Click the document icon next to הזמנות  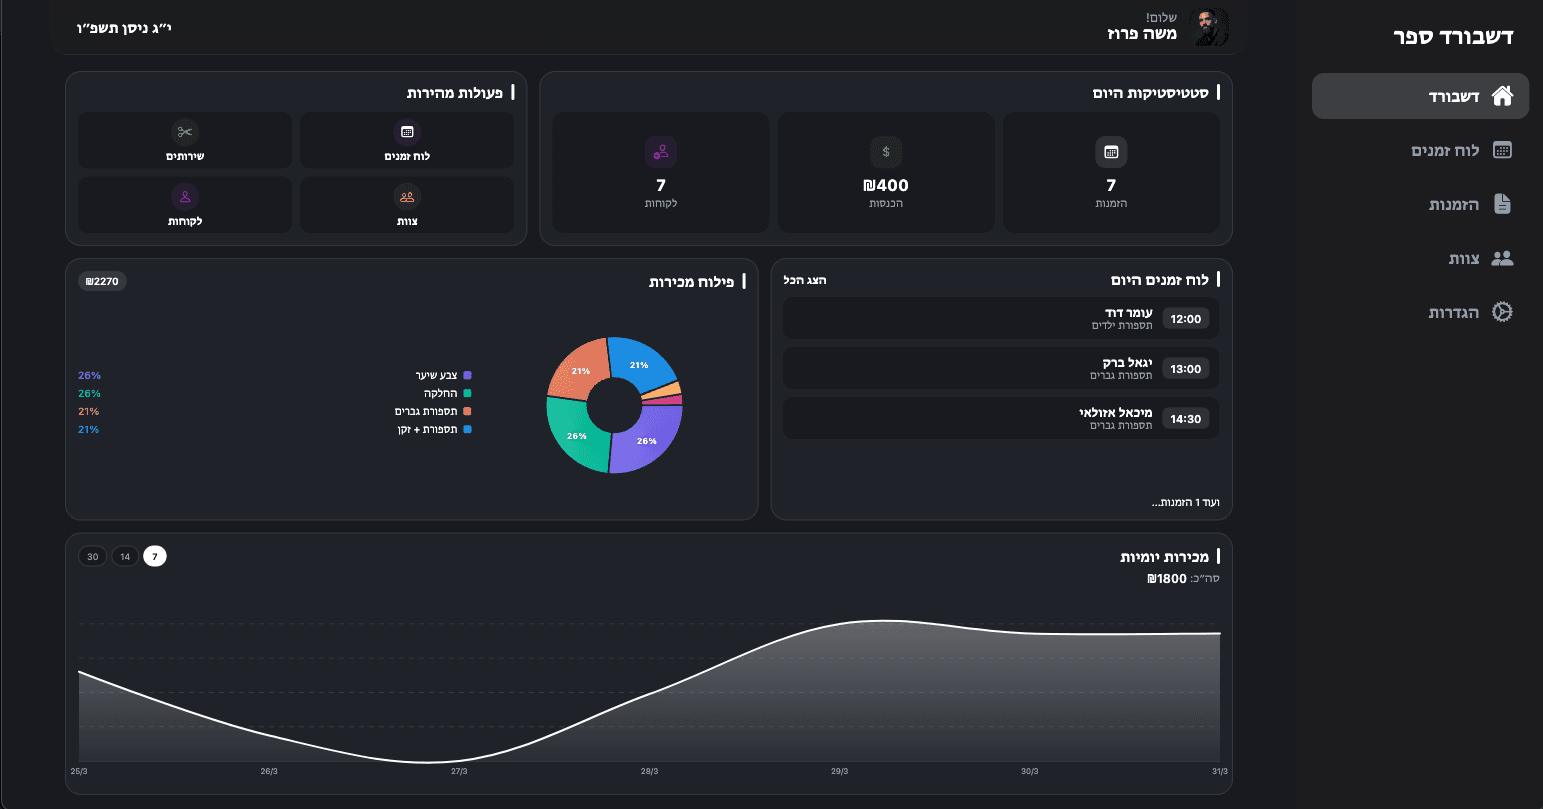(x=1502, y=204)
